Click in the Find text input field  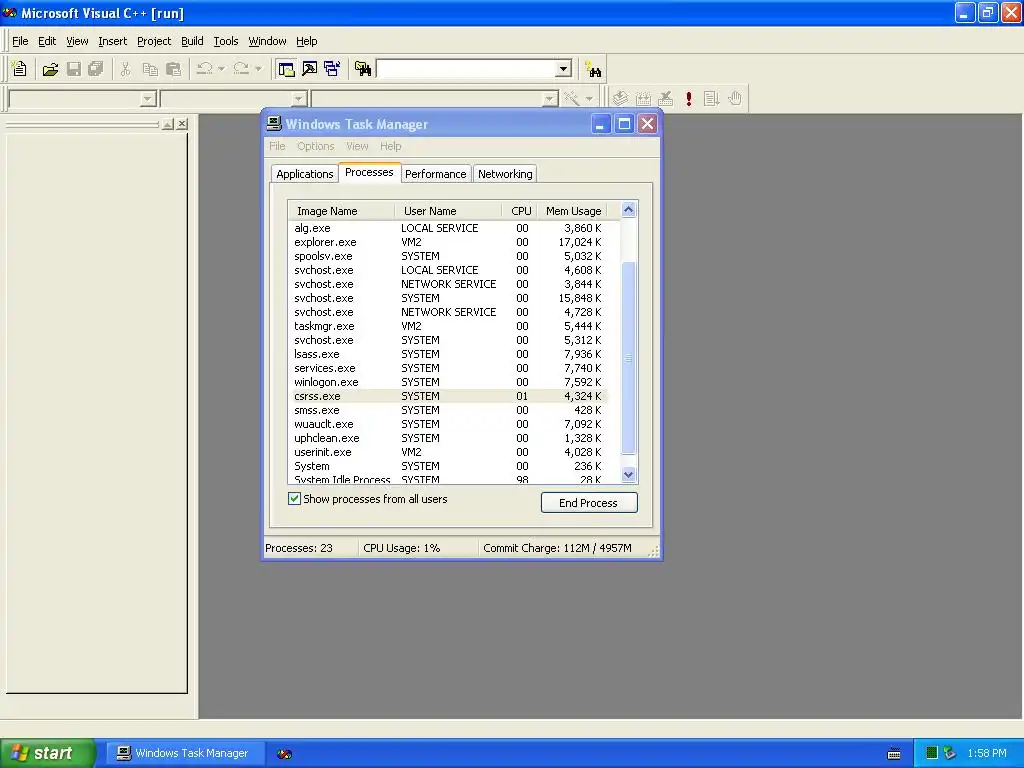point(466,69)
